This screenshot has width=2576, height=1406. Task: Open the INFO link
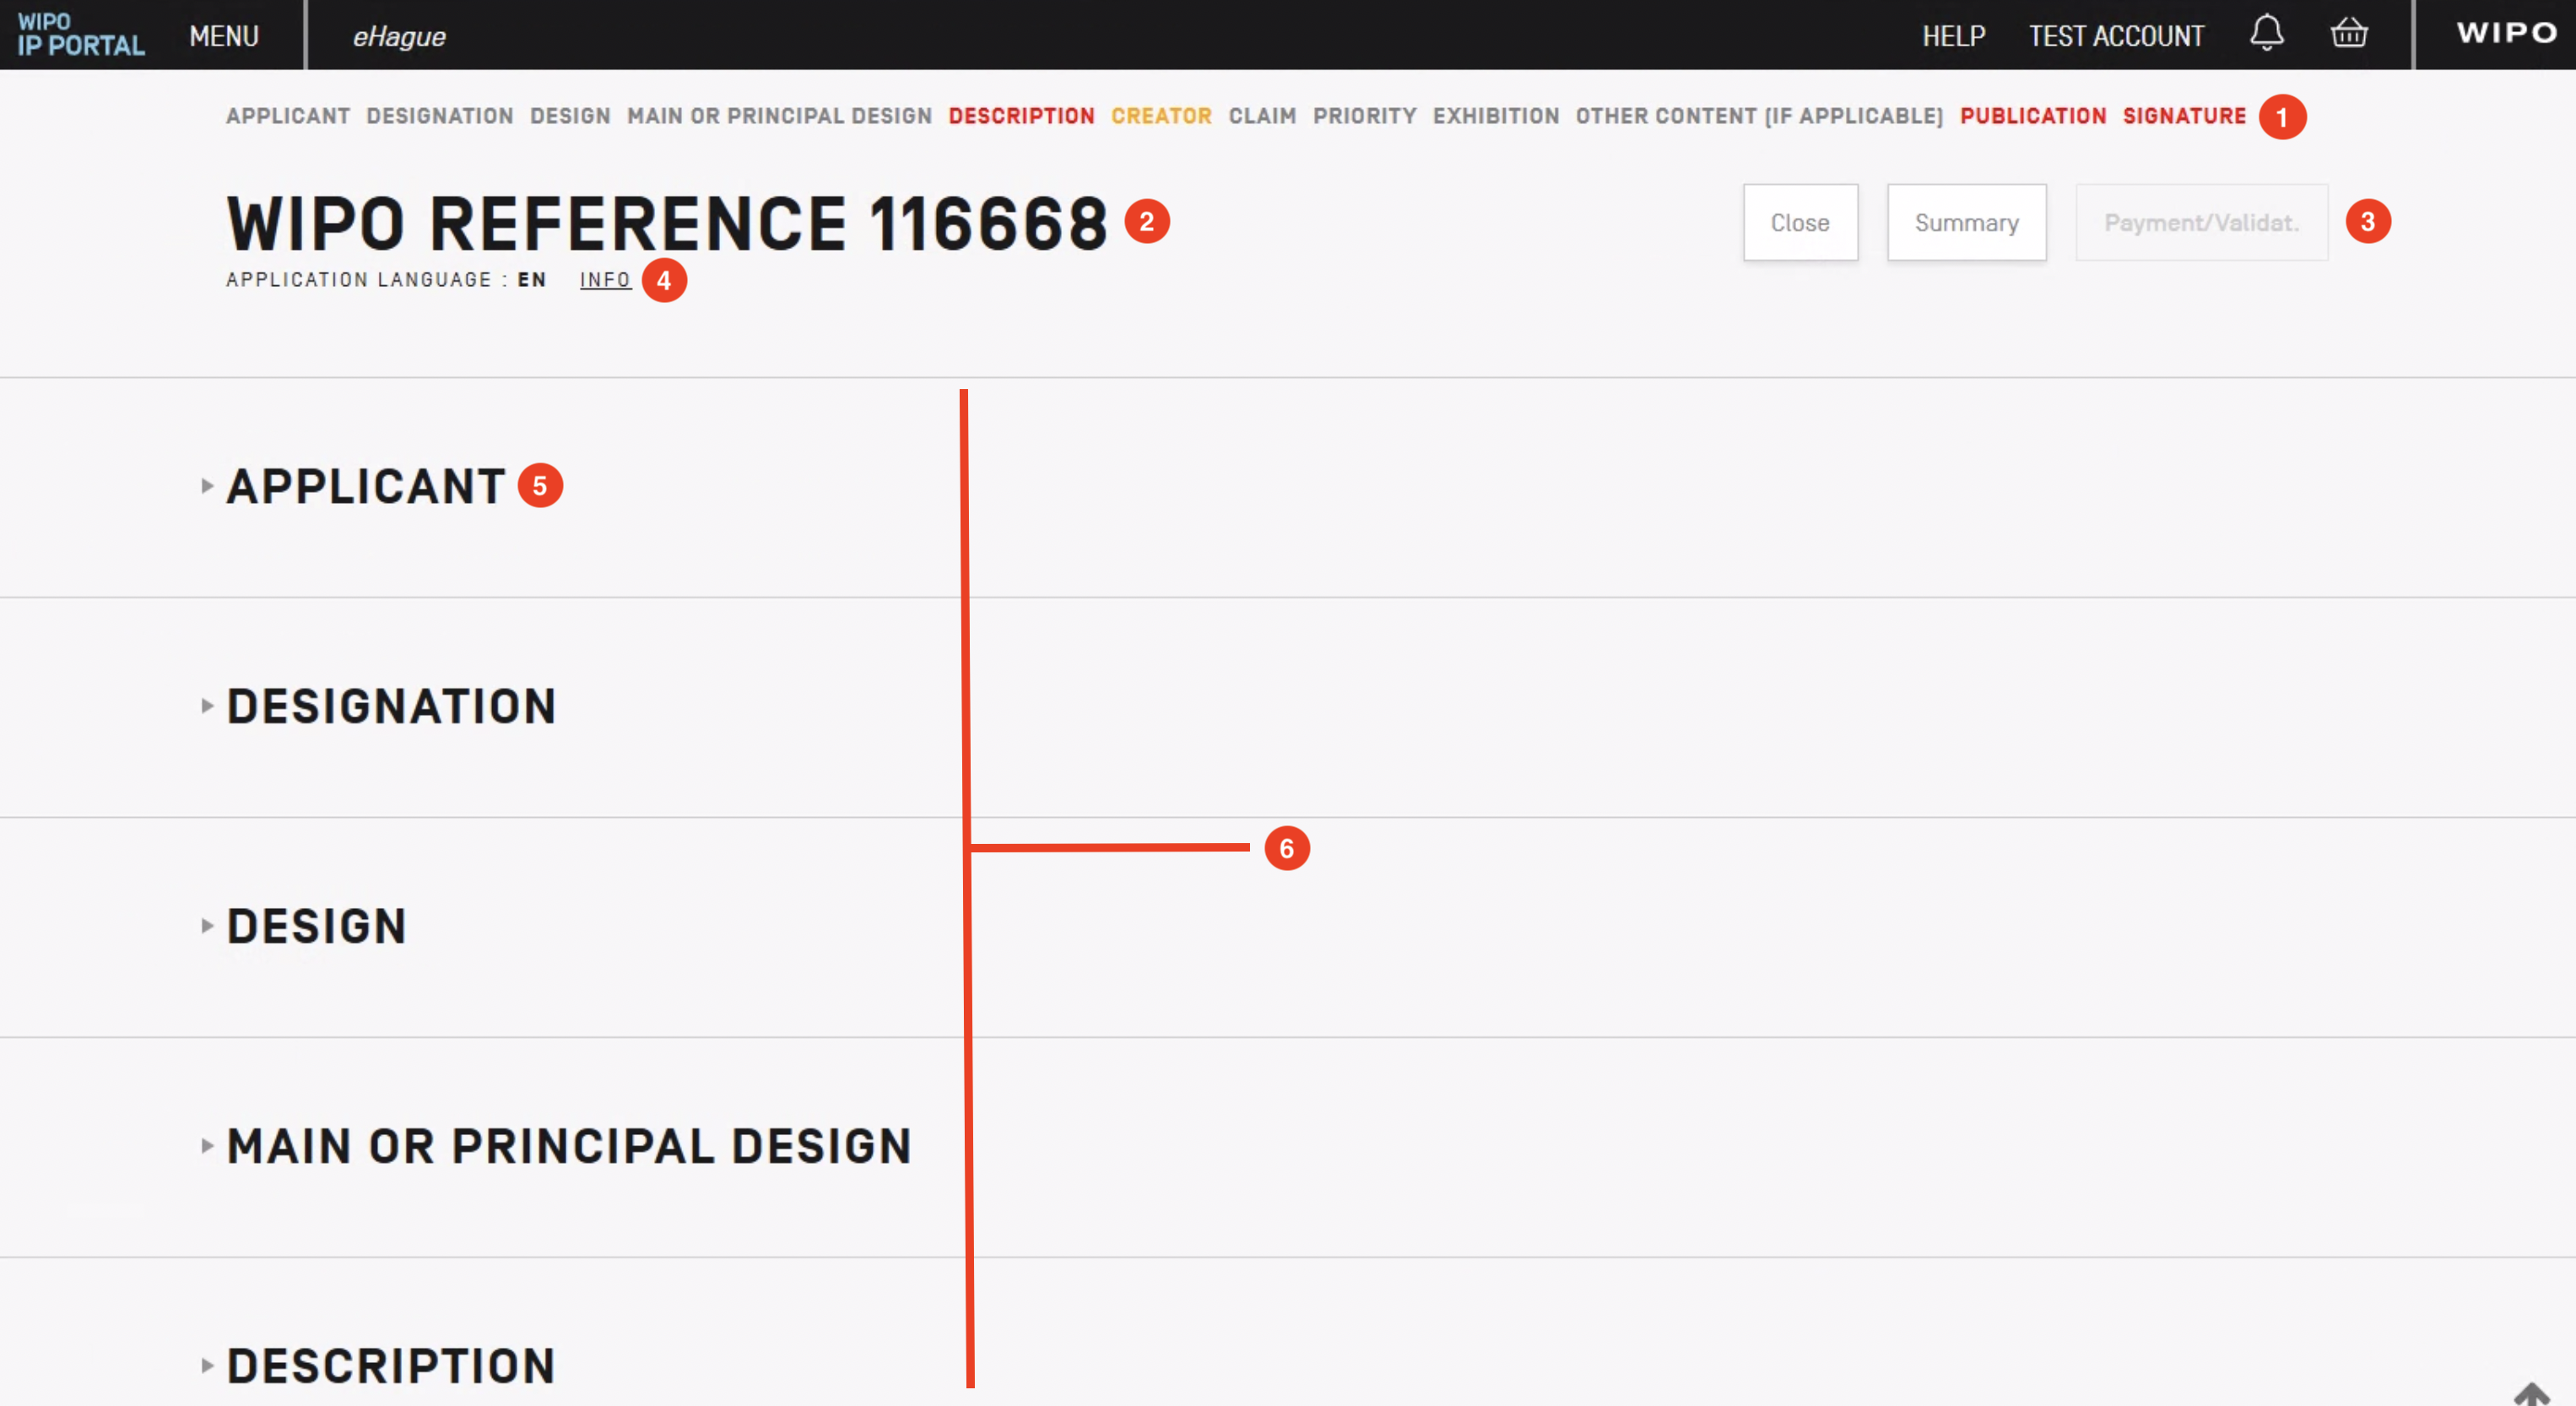[605, 280]
